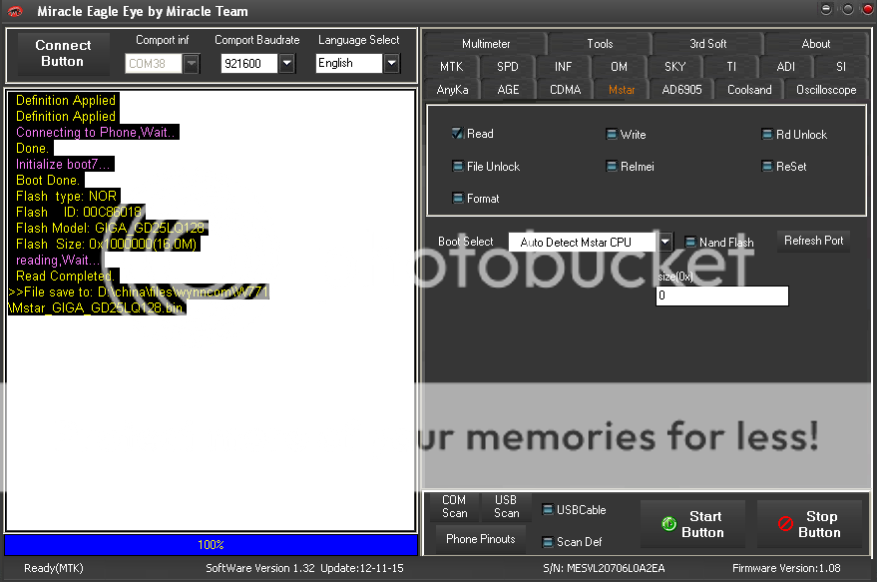The width and height of the screenshot is (877, 582).
Task: Select the SI tab
Action: point(841,67)
